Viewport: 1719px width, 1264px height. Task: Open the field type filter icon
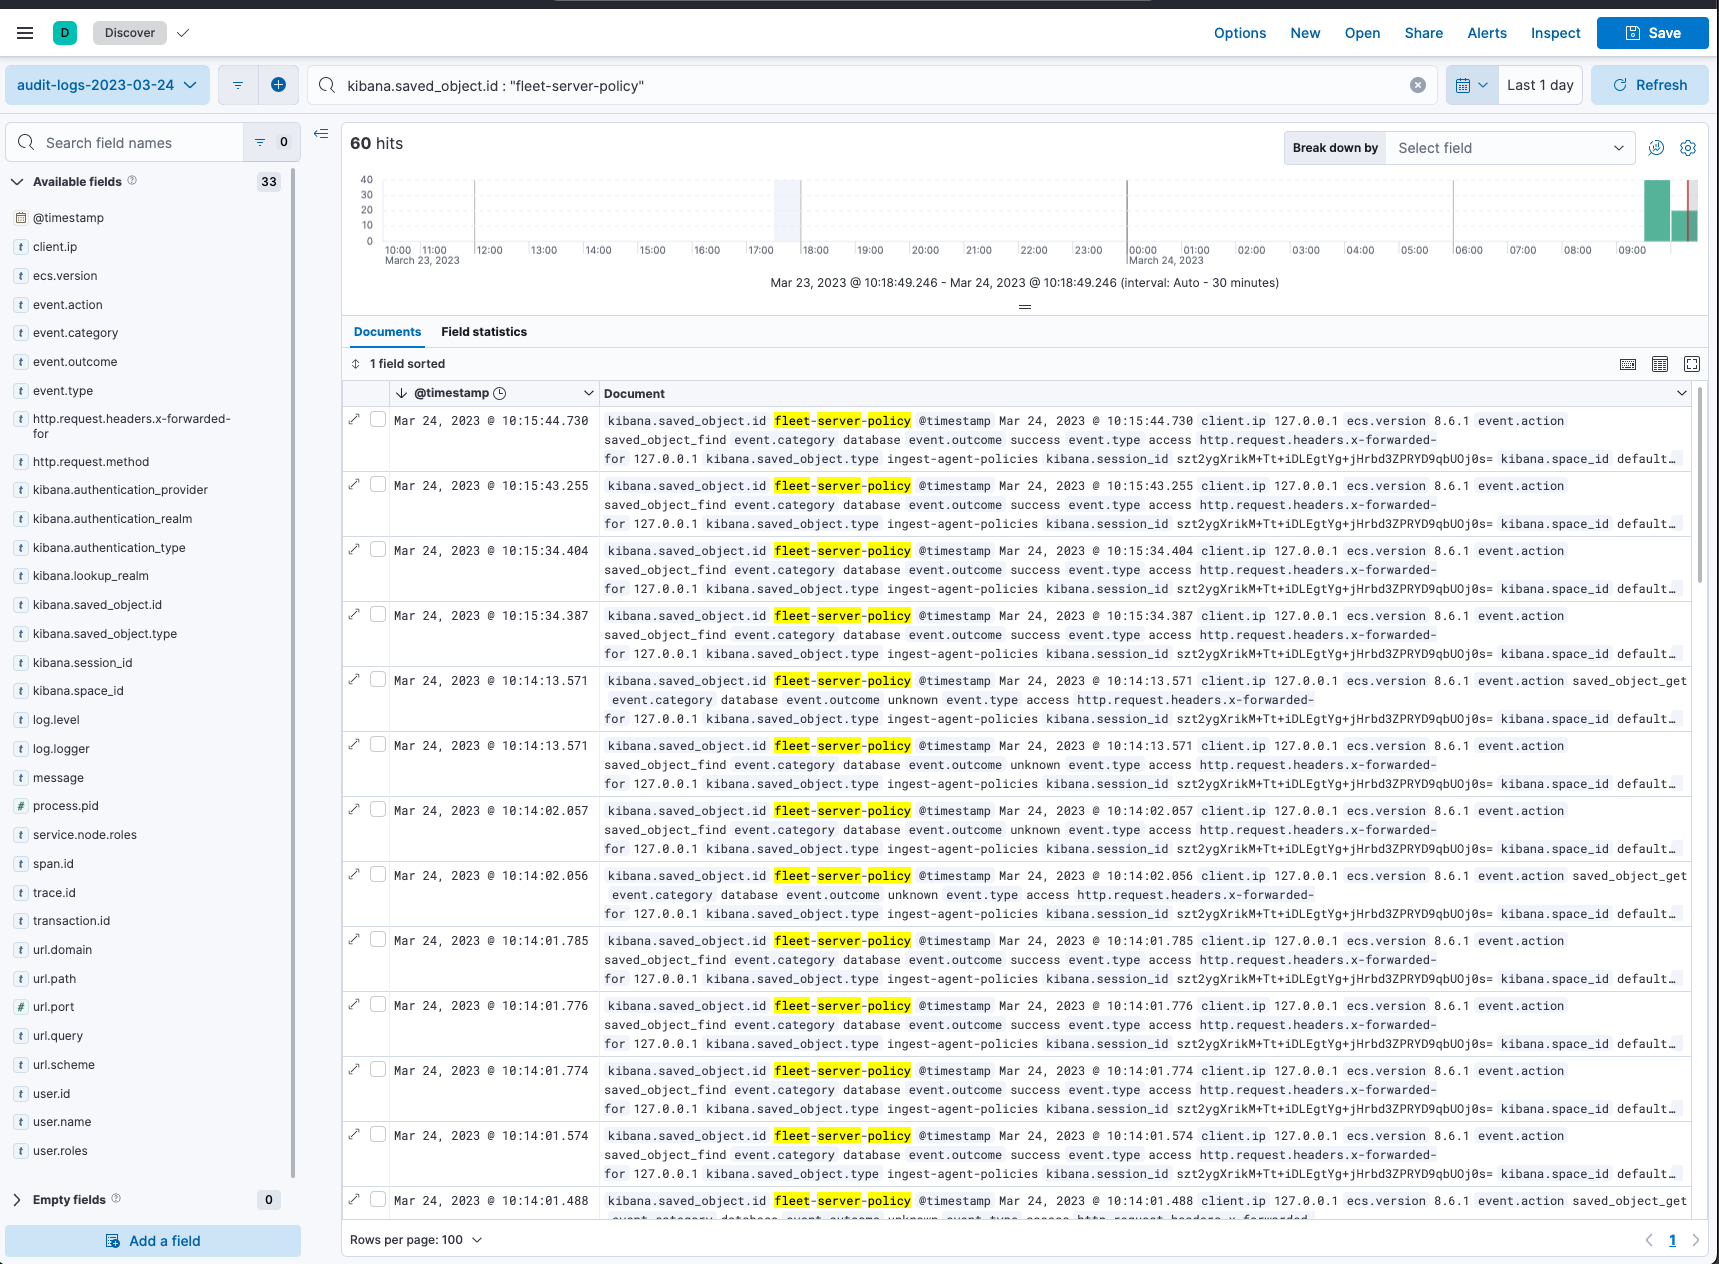(x=271, y=142)
